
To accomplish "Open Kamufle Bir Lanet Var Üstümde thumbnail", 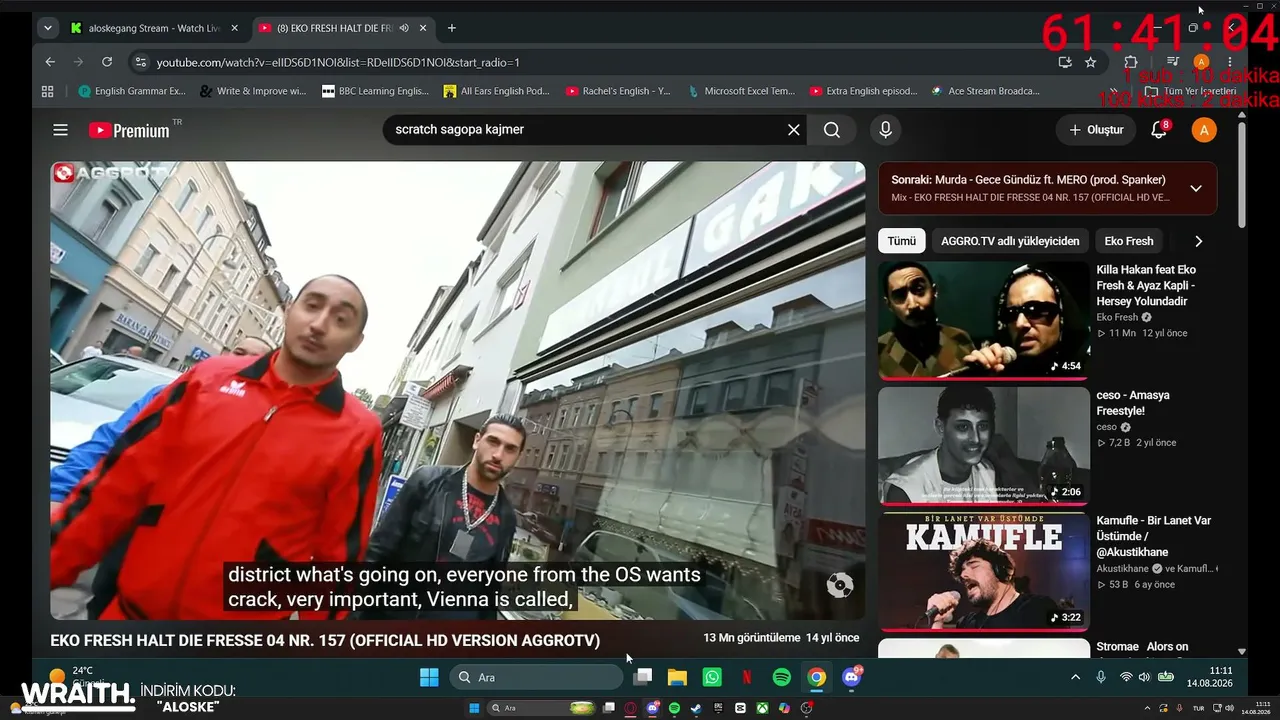I will (x=984, y=571).
